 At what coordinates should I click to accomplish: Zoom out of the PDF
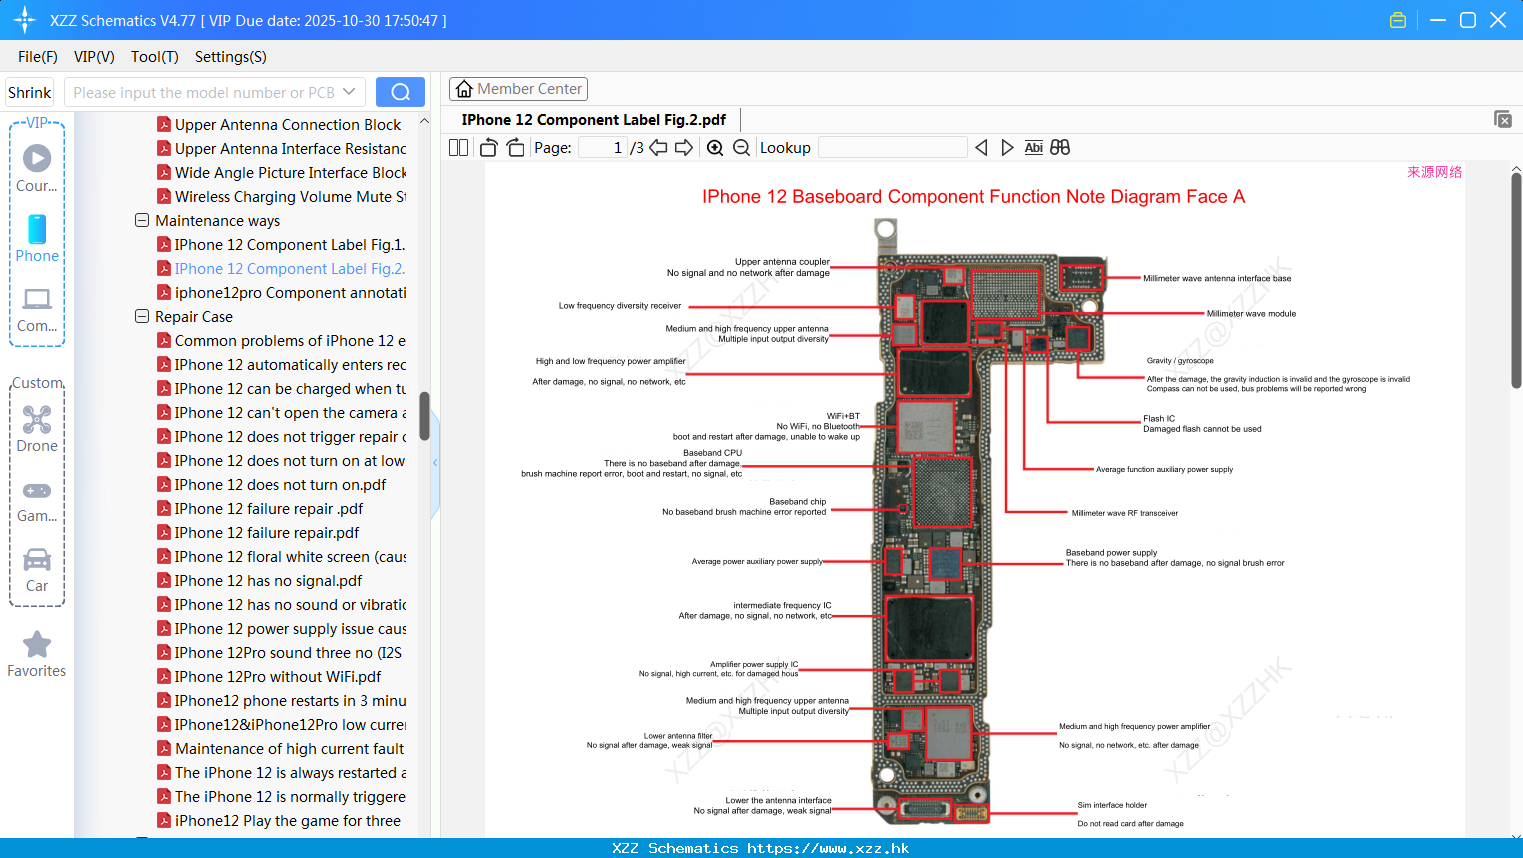pyautogui.click(x=741, y=148)
